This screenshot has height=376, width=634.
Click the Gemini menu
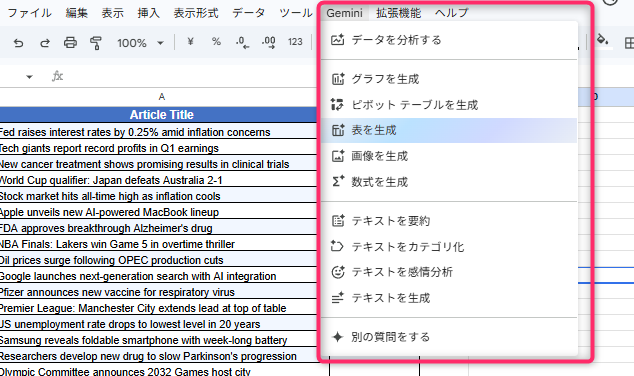click(x=344, y=13)
